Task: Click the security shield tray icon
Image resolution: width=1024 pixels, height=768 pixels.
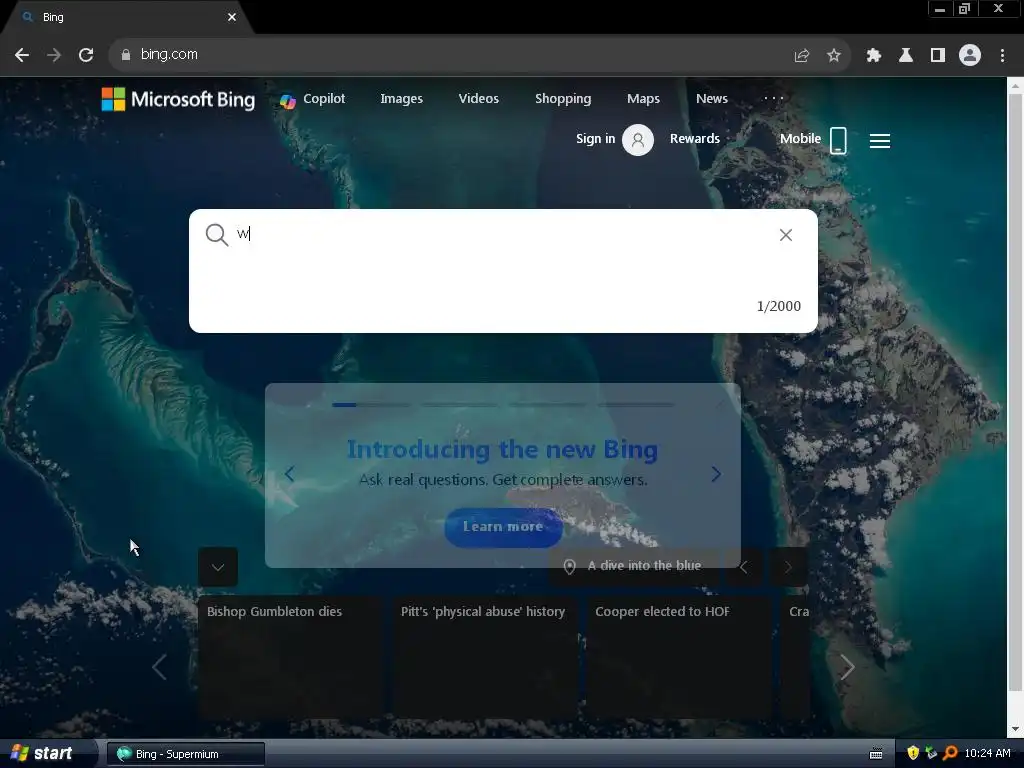Action: pos(913,754)
